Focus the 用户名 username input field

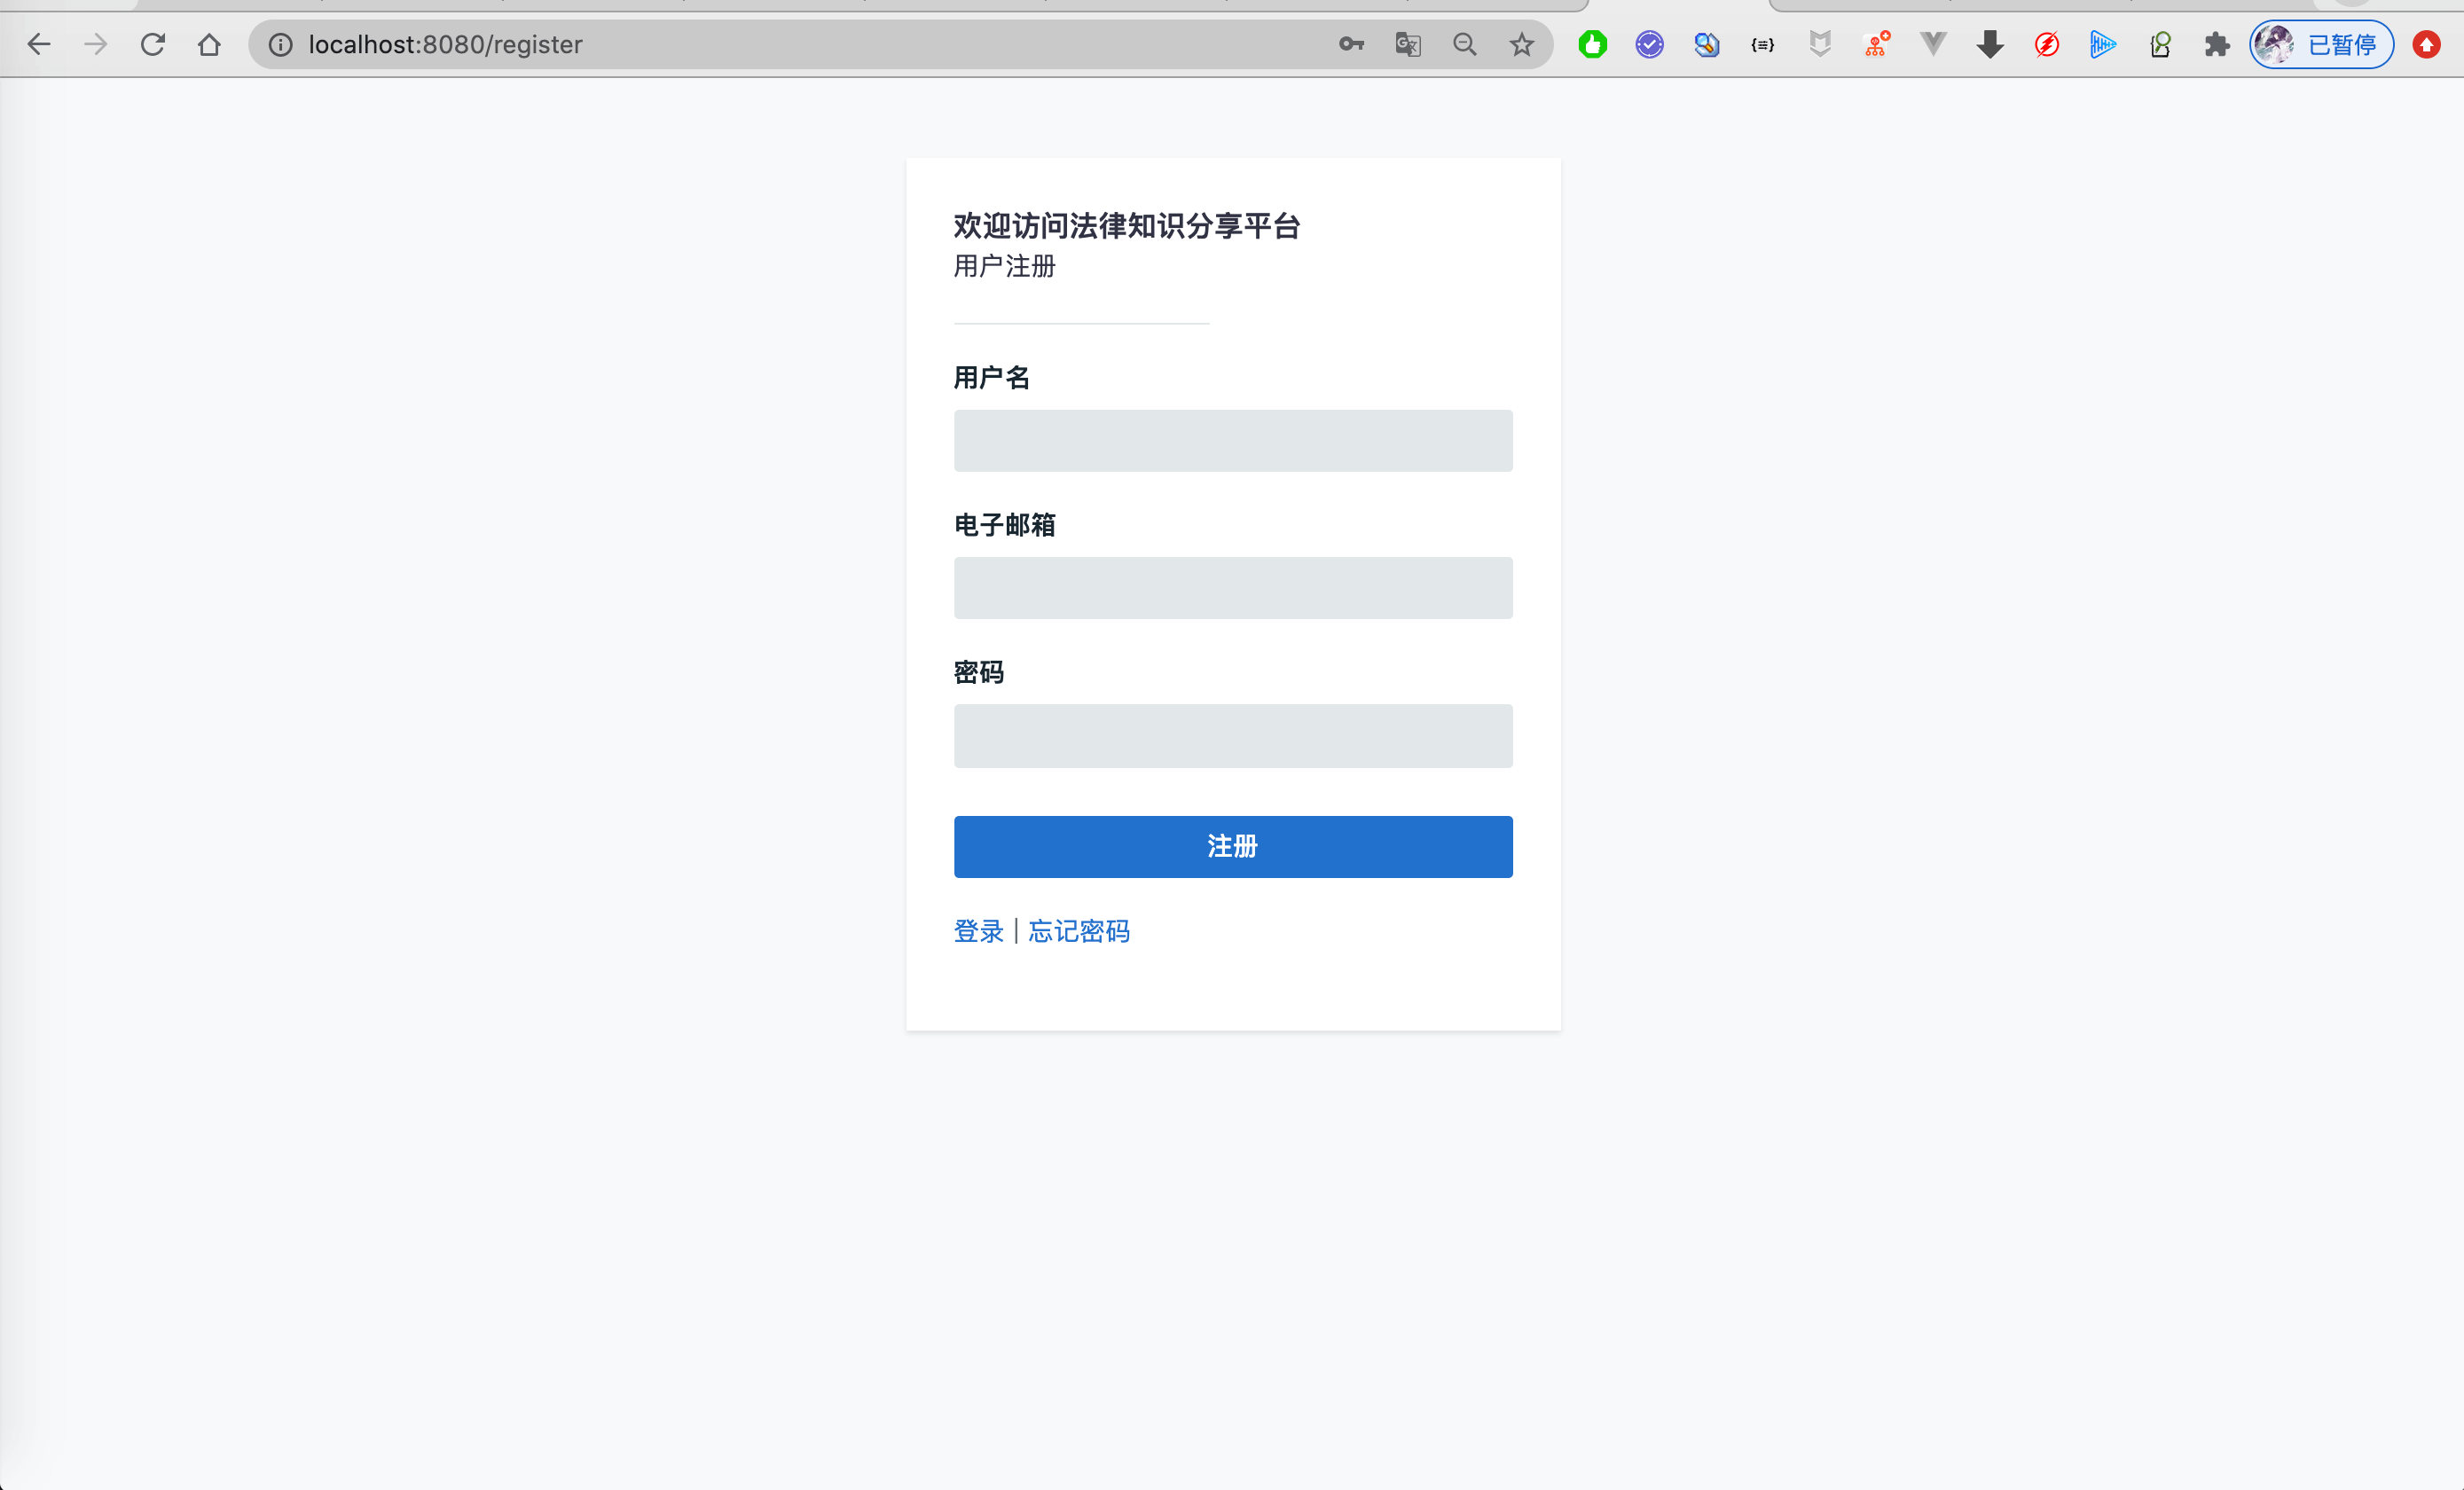(1232, 440)
